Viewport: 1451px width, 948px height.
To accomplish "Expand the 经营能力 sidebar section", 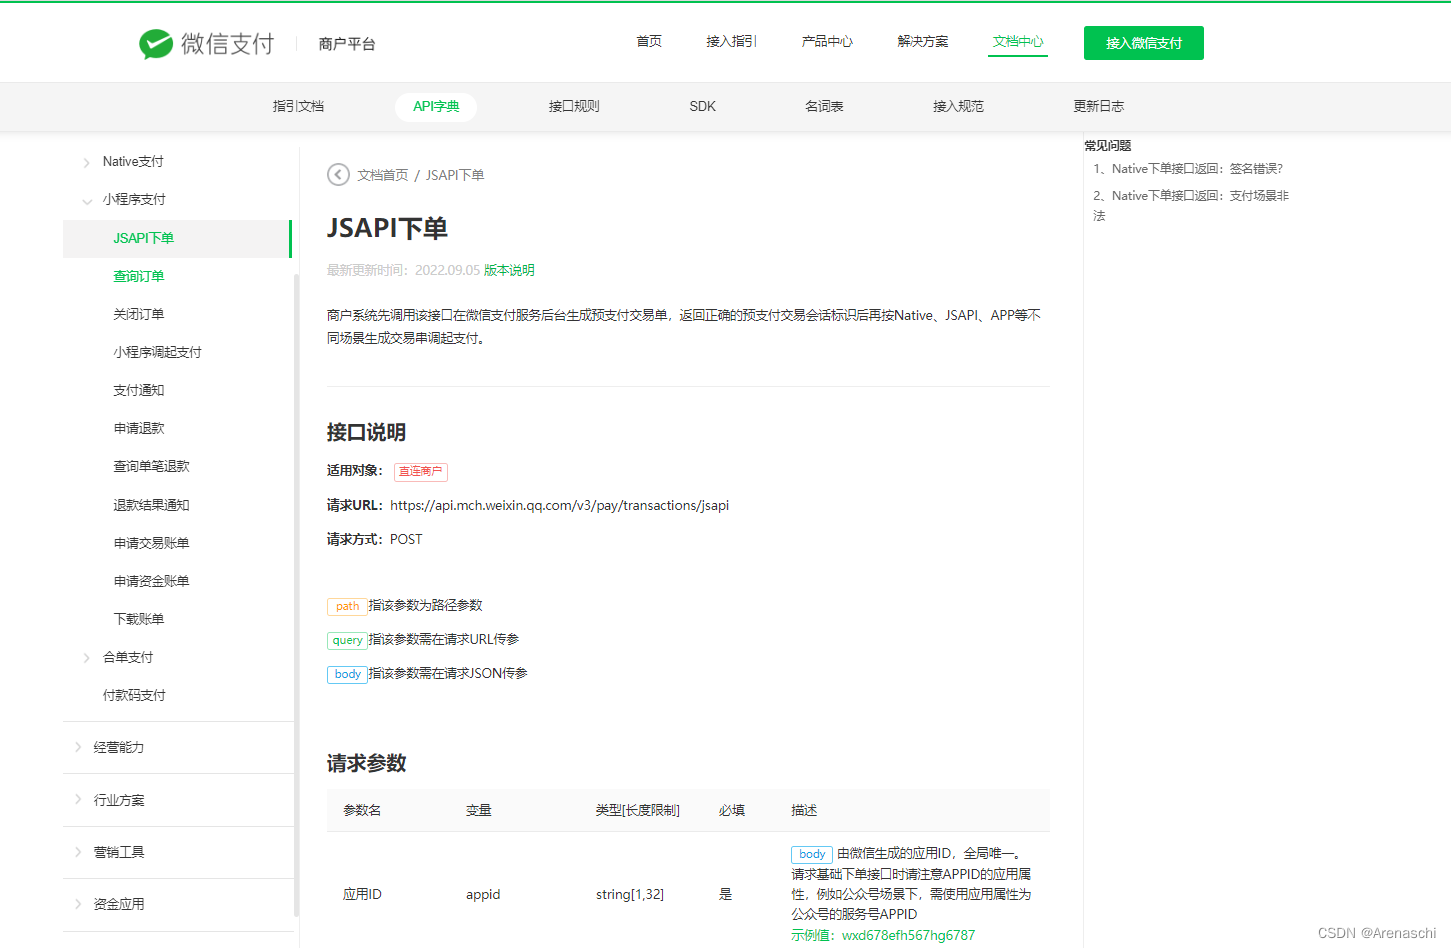I will [117, 747].
